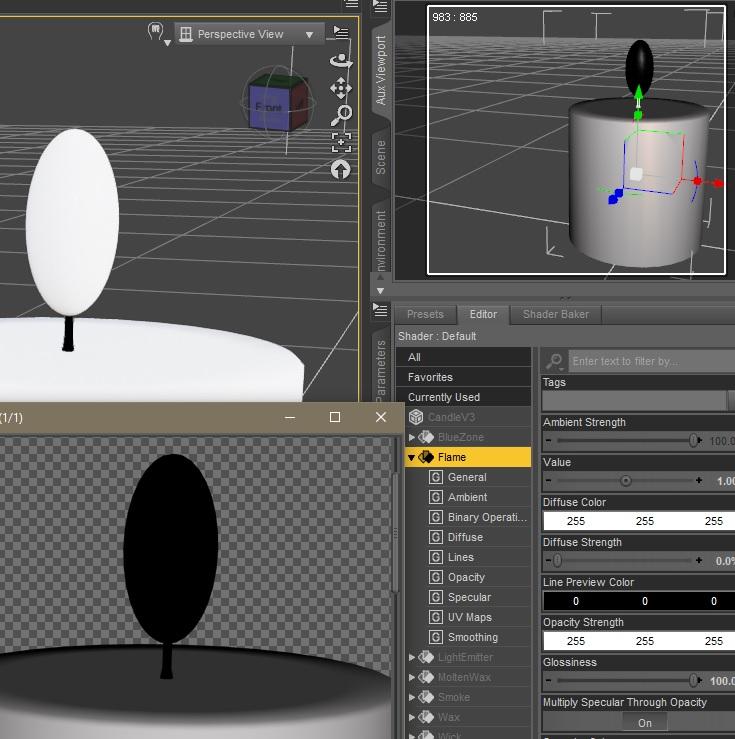Open the Shader Baker tab

555,314
